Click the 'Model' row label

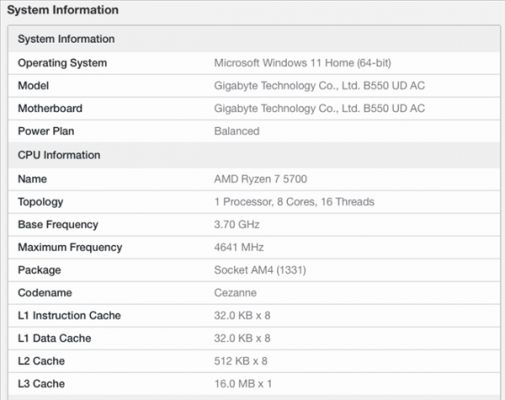(33, 86)
